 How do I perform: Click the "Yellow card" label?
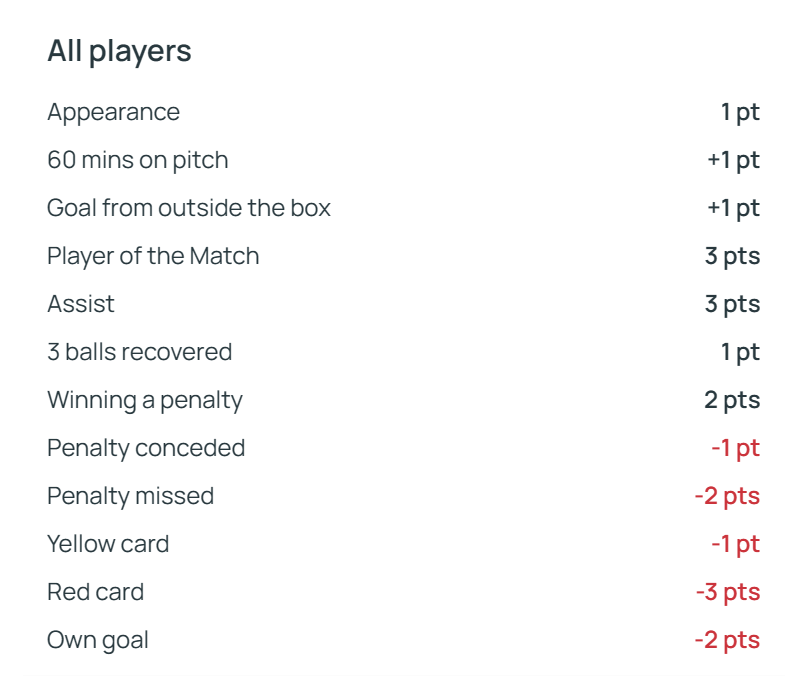click(108, 544)
